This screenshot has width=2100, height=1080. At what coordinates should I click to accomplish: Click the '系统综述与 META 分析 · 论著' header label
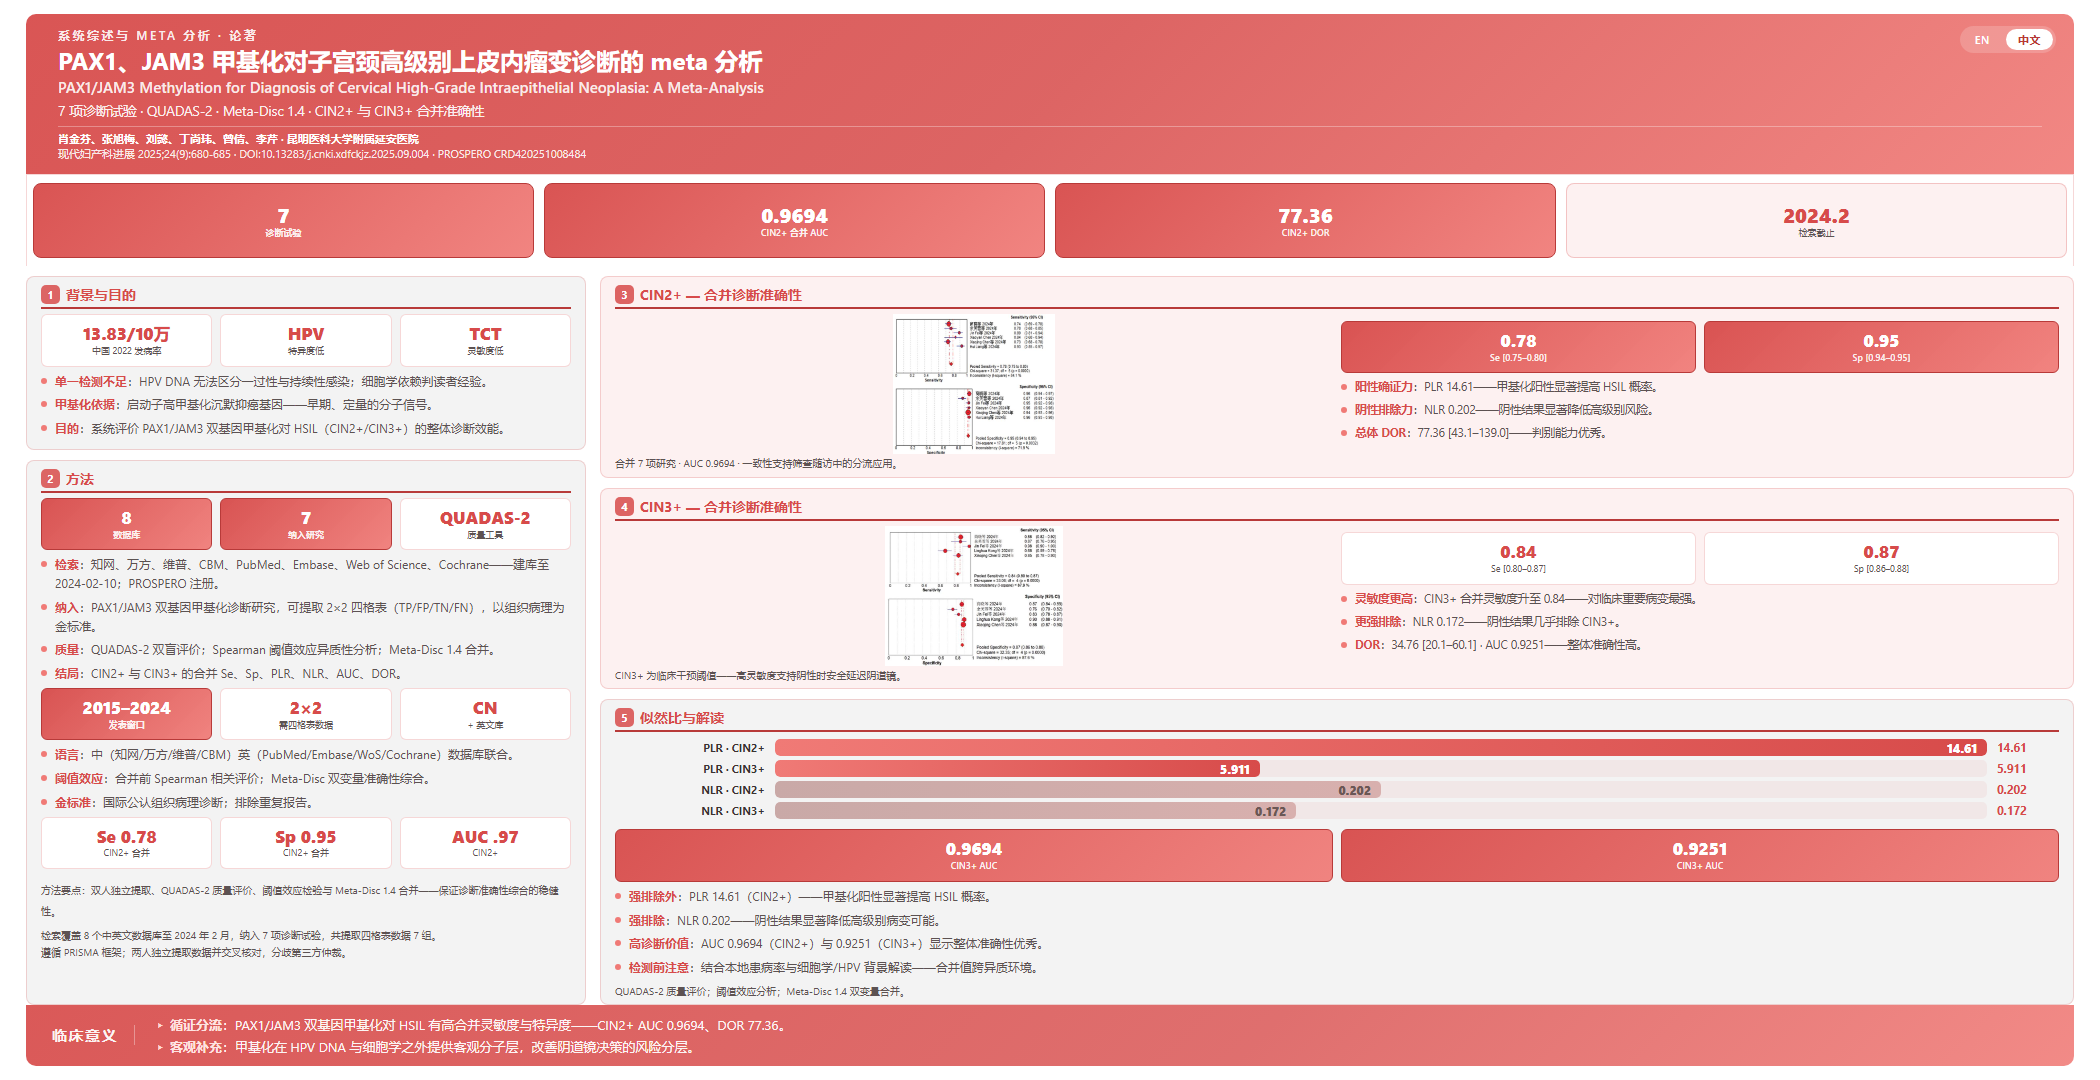click(157, 36)
